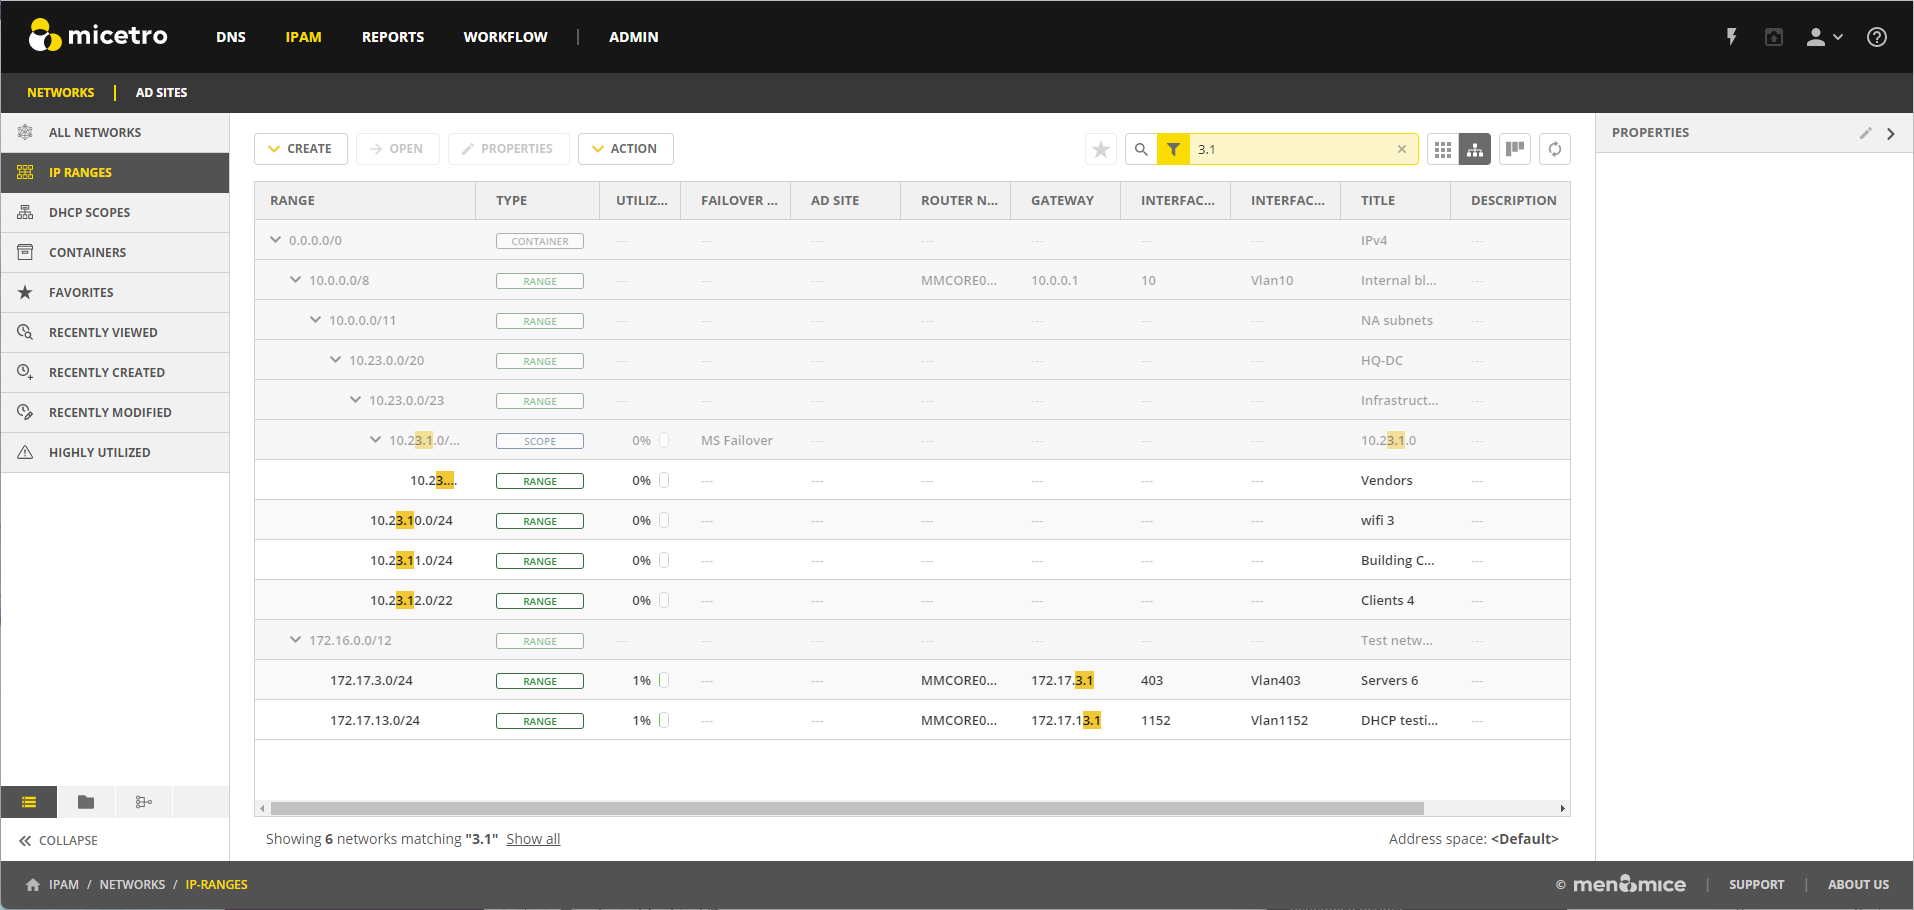Collapse the 10.23.0.0/20 range tree node
1914x910 pixels.
pyautogui.click(x=335, y=360)
